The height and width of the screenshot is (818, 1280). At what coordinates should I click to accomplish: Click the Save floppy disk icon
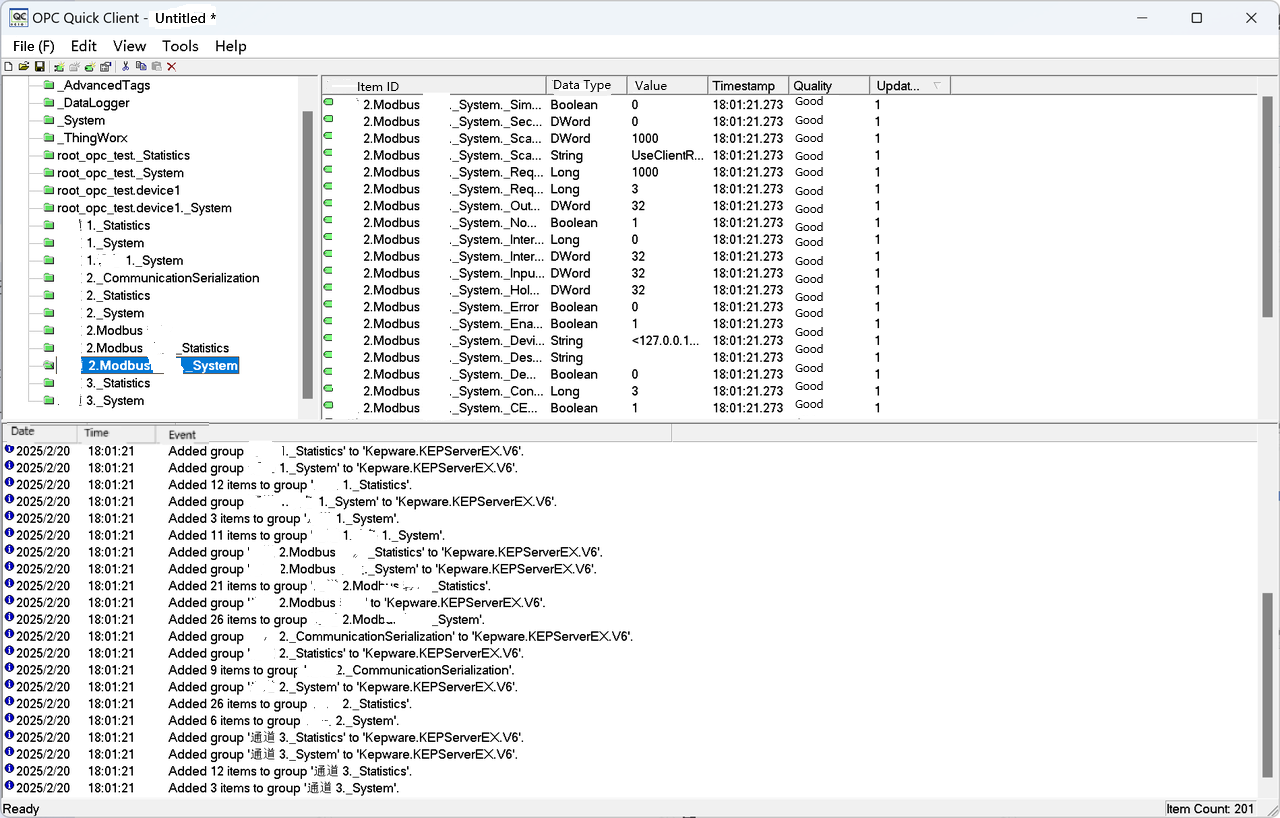39,66
